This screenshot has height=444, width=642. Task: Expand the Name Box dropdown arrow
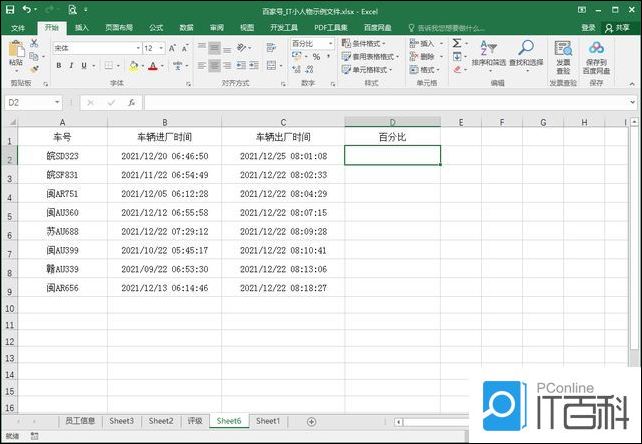pyautogui.click(x=57, y=102)
